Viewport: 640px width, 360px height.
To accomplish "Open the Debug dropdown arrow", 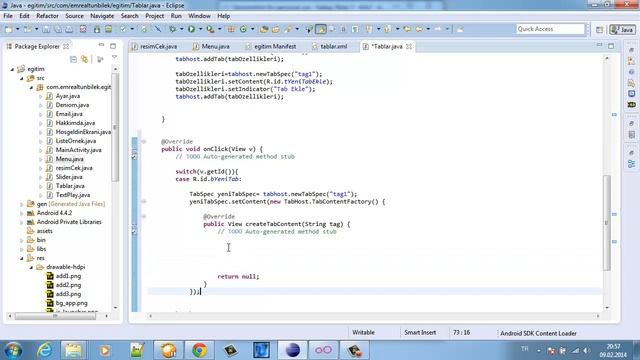I will coord(182,29).
